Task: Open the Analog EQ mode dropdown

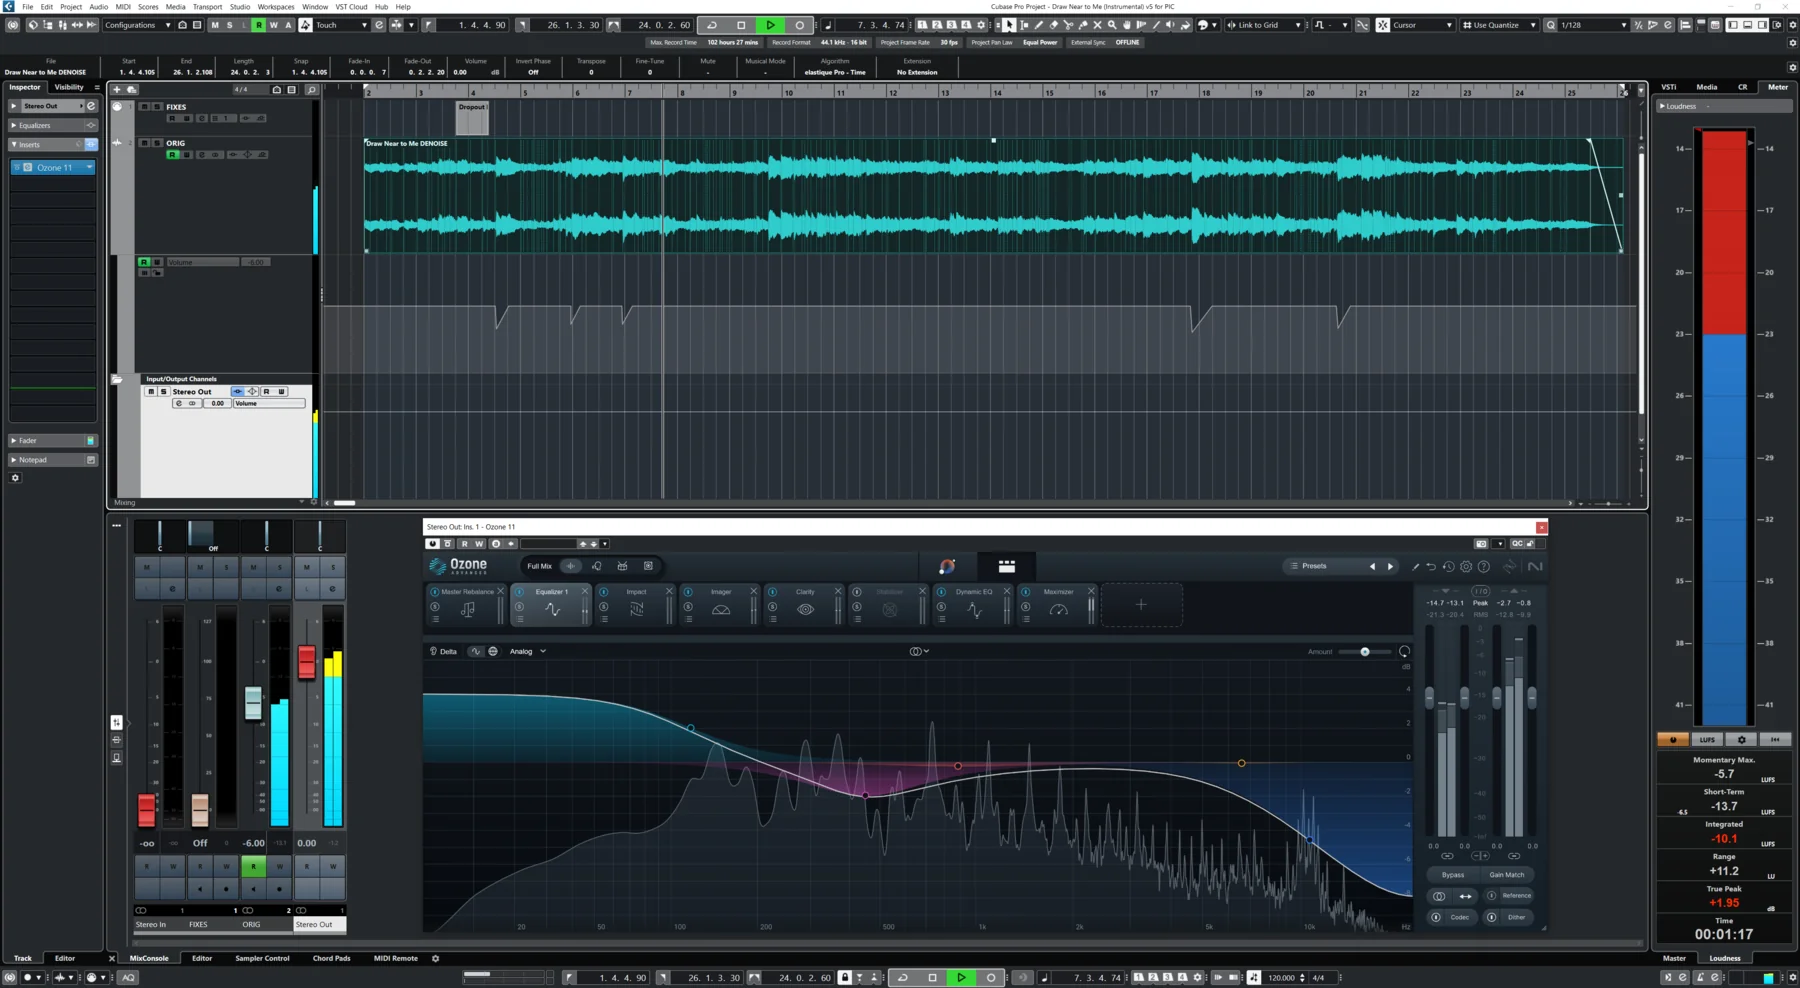Action: point(528,651)
